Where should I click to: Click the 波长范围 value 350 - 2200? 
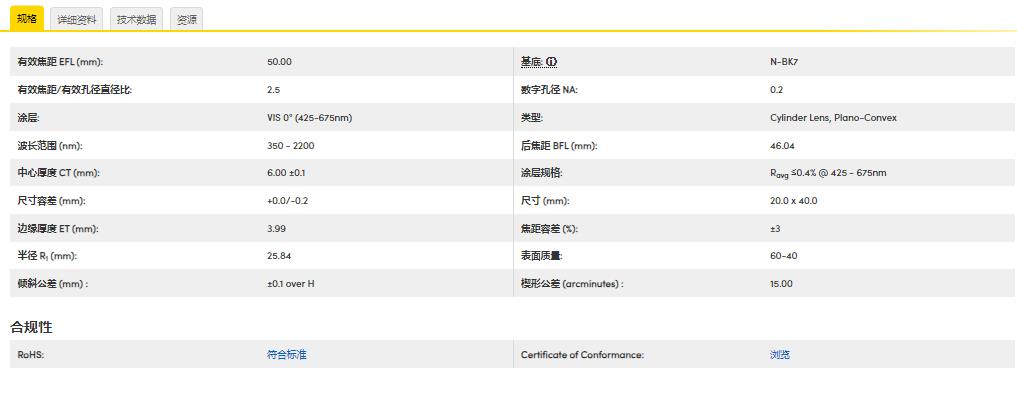(291, 145)
